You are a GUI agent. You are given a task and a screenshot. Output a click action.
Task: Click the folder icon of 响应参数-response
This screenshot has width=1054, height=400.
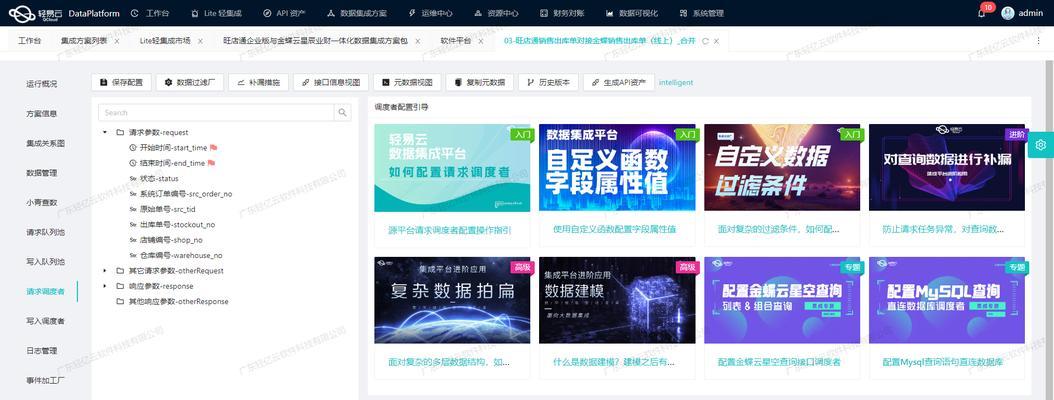coord(120,286)
